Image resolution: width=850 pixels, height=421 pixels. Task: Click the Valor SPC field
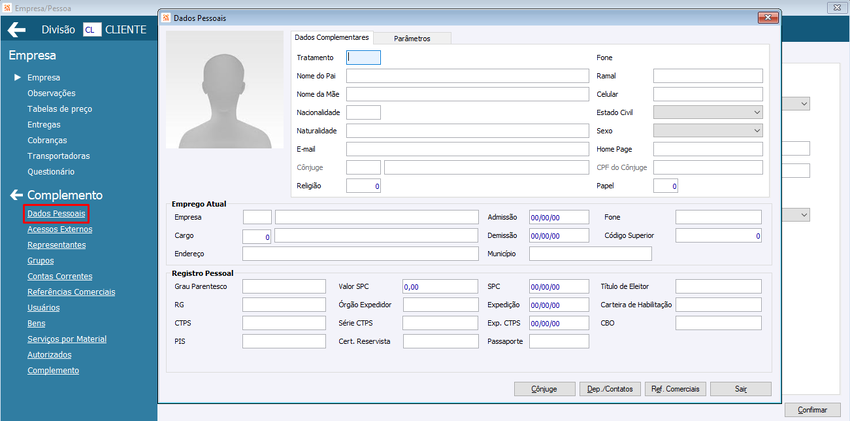click(x=441, y=287)
